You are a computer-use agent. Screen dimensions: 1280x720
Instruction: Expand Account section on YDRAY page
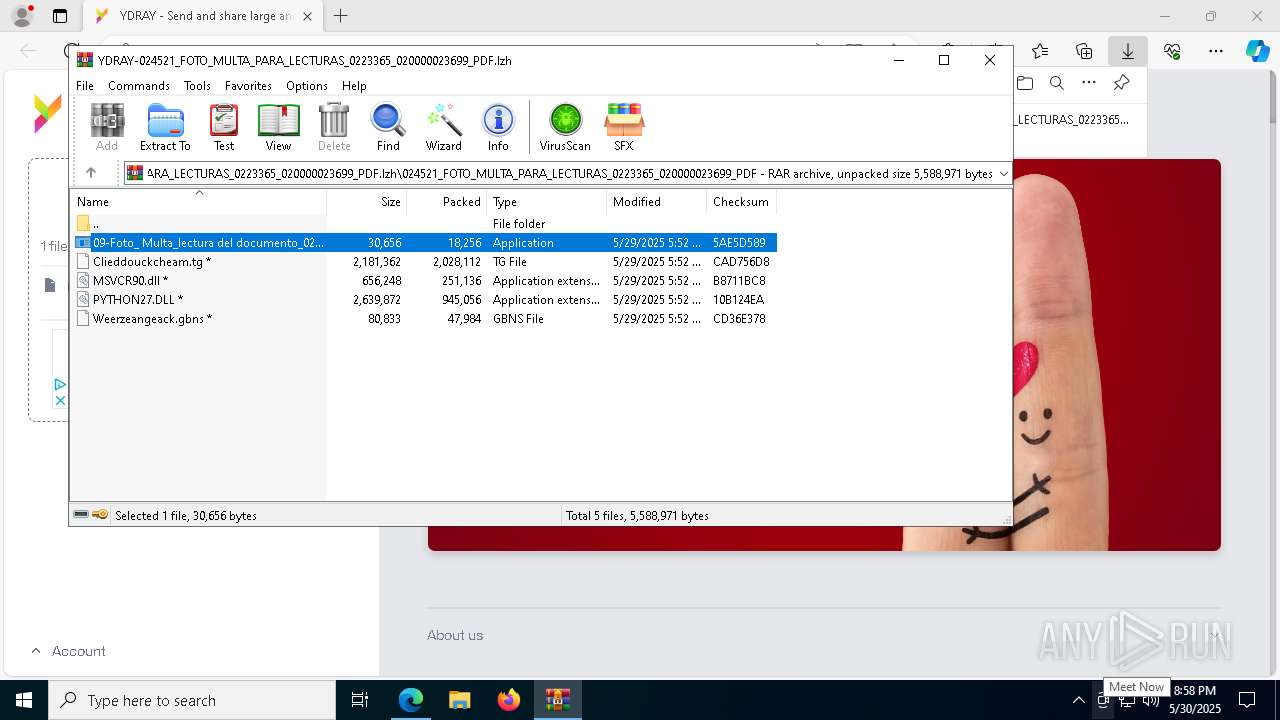click(68, 651)
